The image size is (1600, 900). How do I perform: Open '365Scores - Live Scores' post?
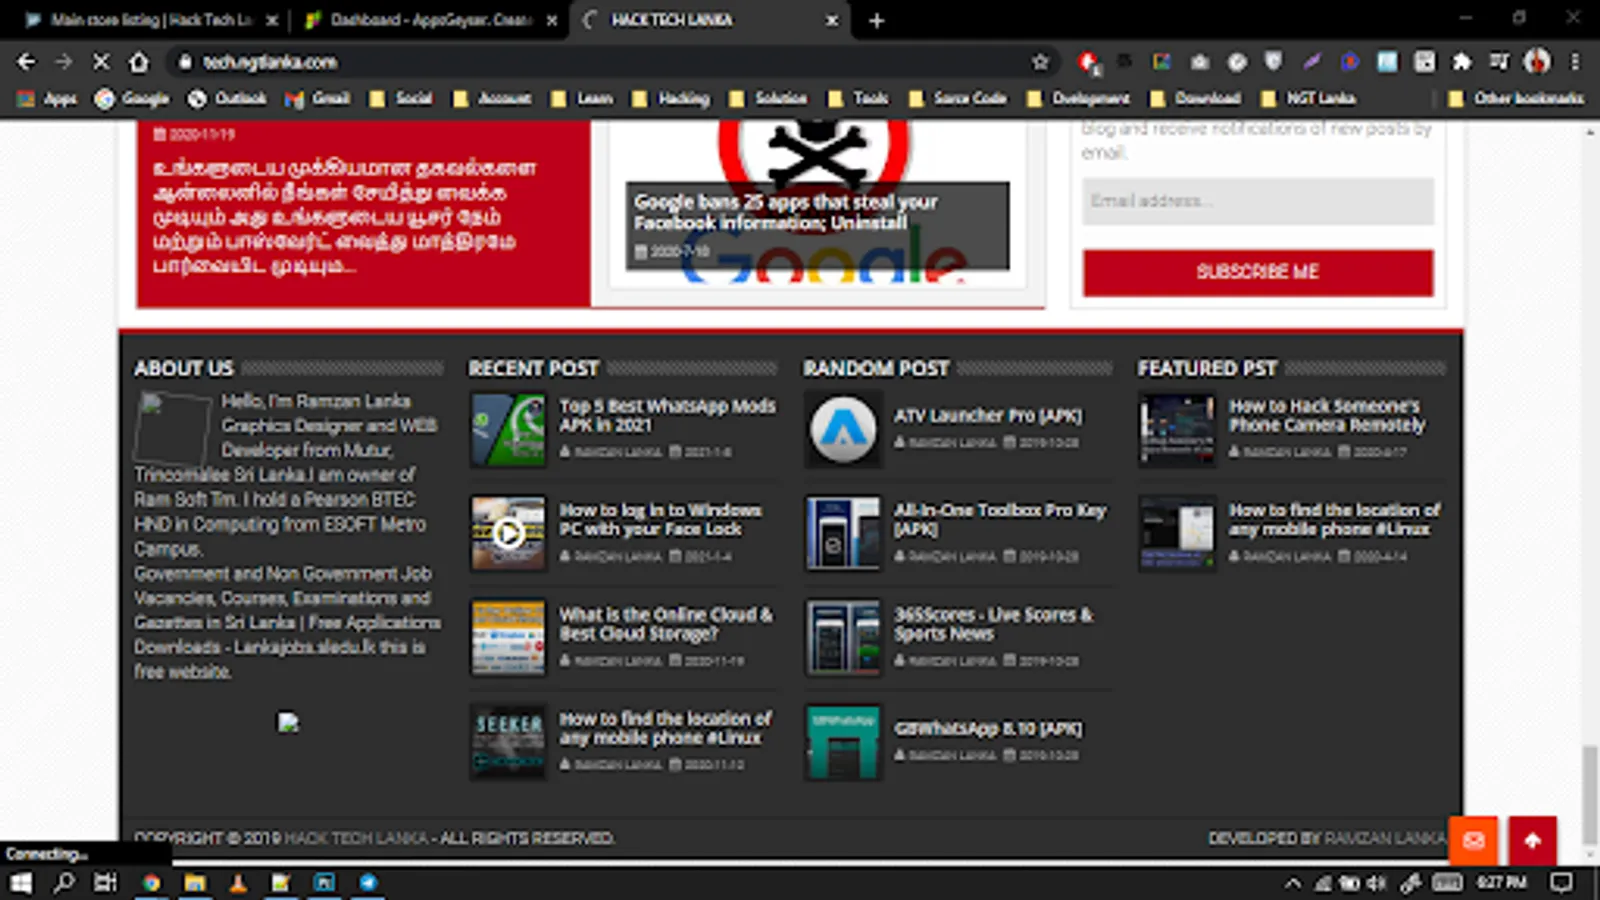[x=993, y=624]
